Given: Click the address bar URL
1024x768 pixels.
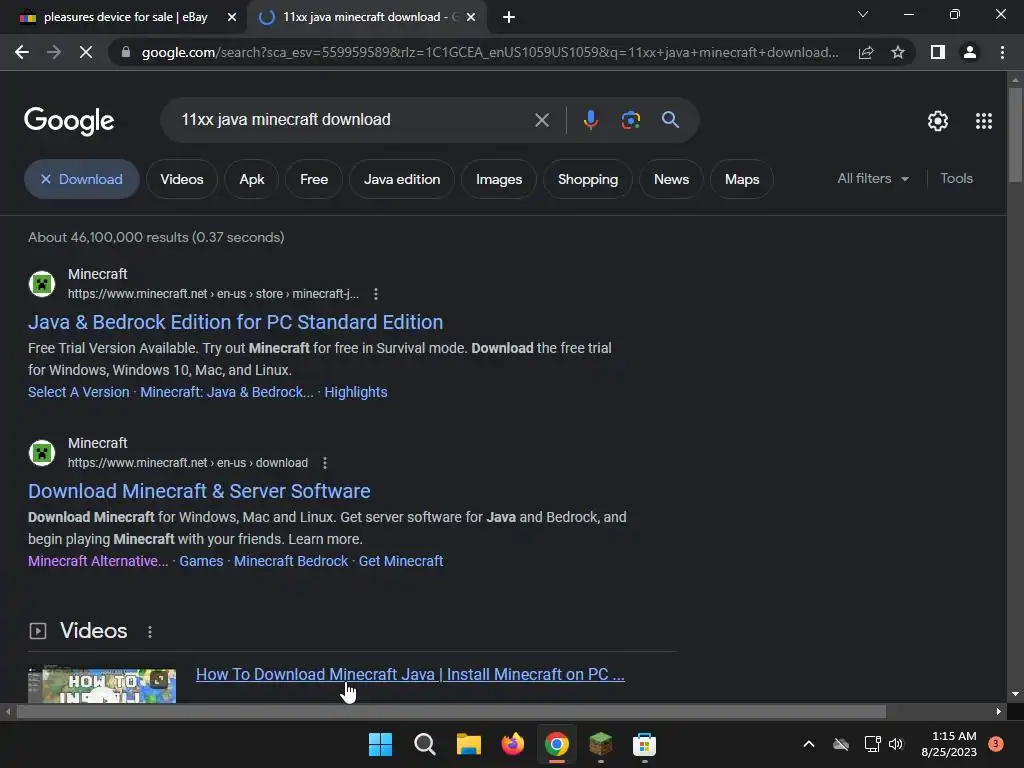Looking at the screenshot, I should click(490, 52).
